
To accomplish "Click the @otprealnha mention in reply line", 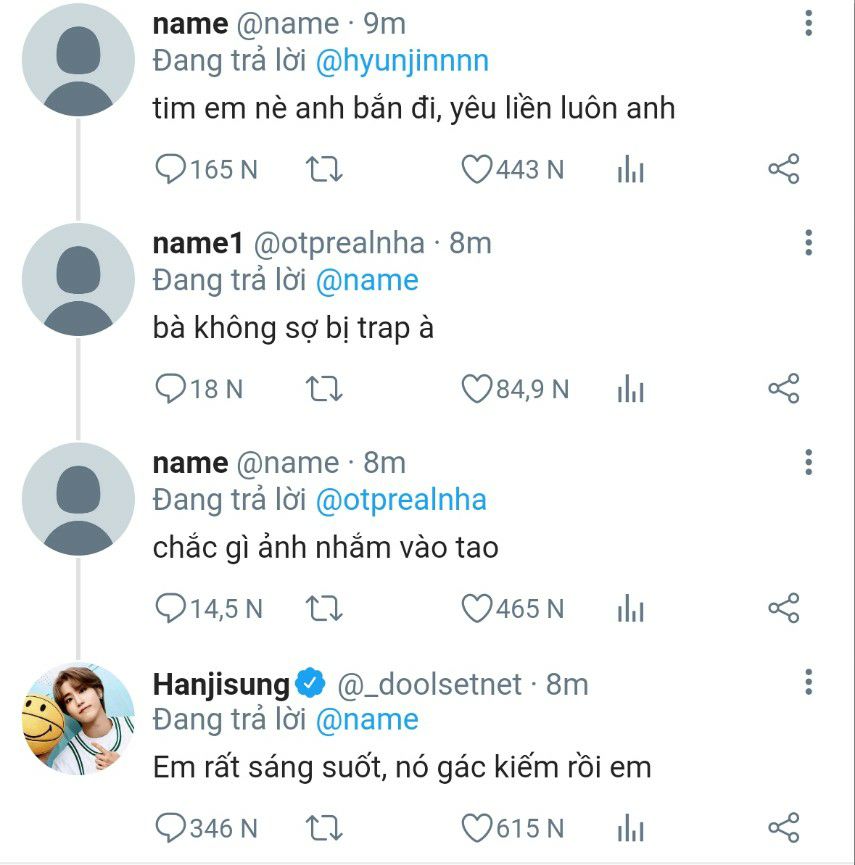I will pos(401,500).
